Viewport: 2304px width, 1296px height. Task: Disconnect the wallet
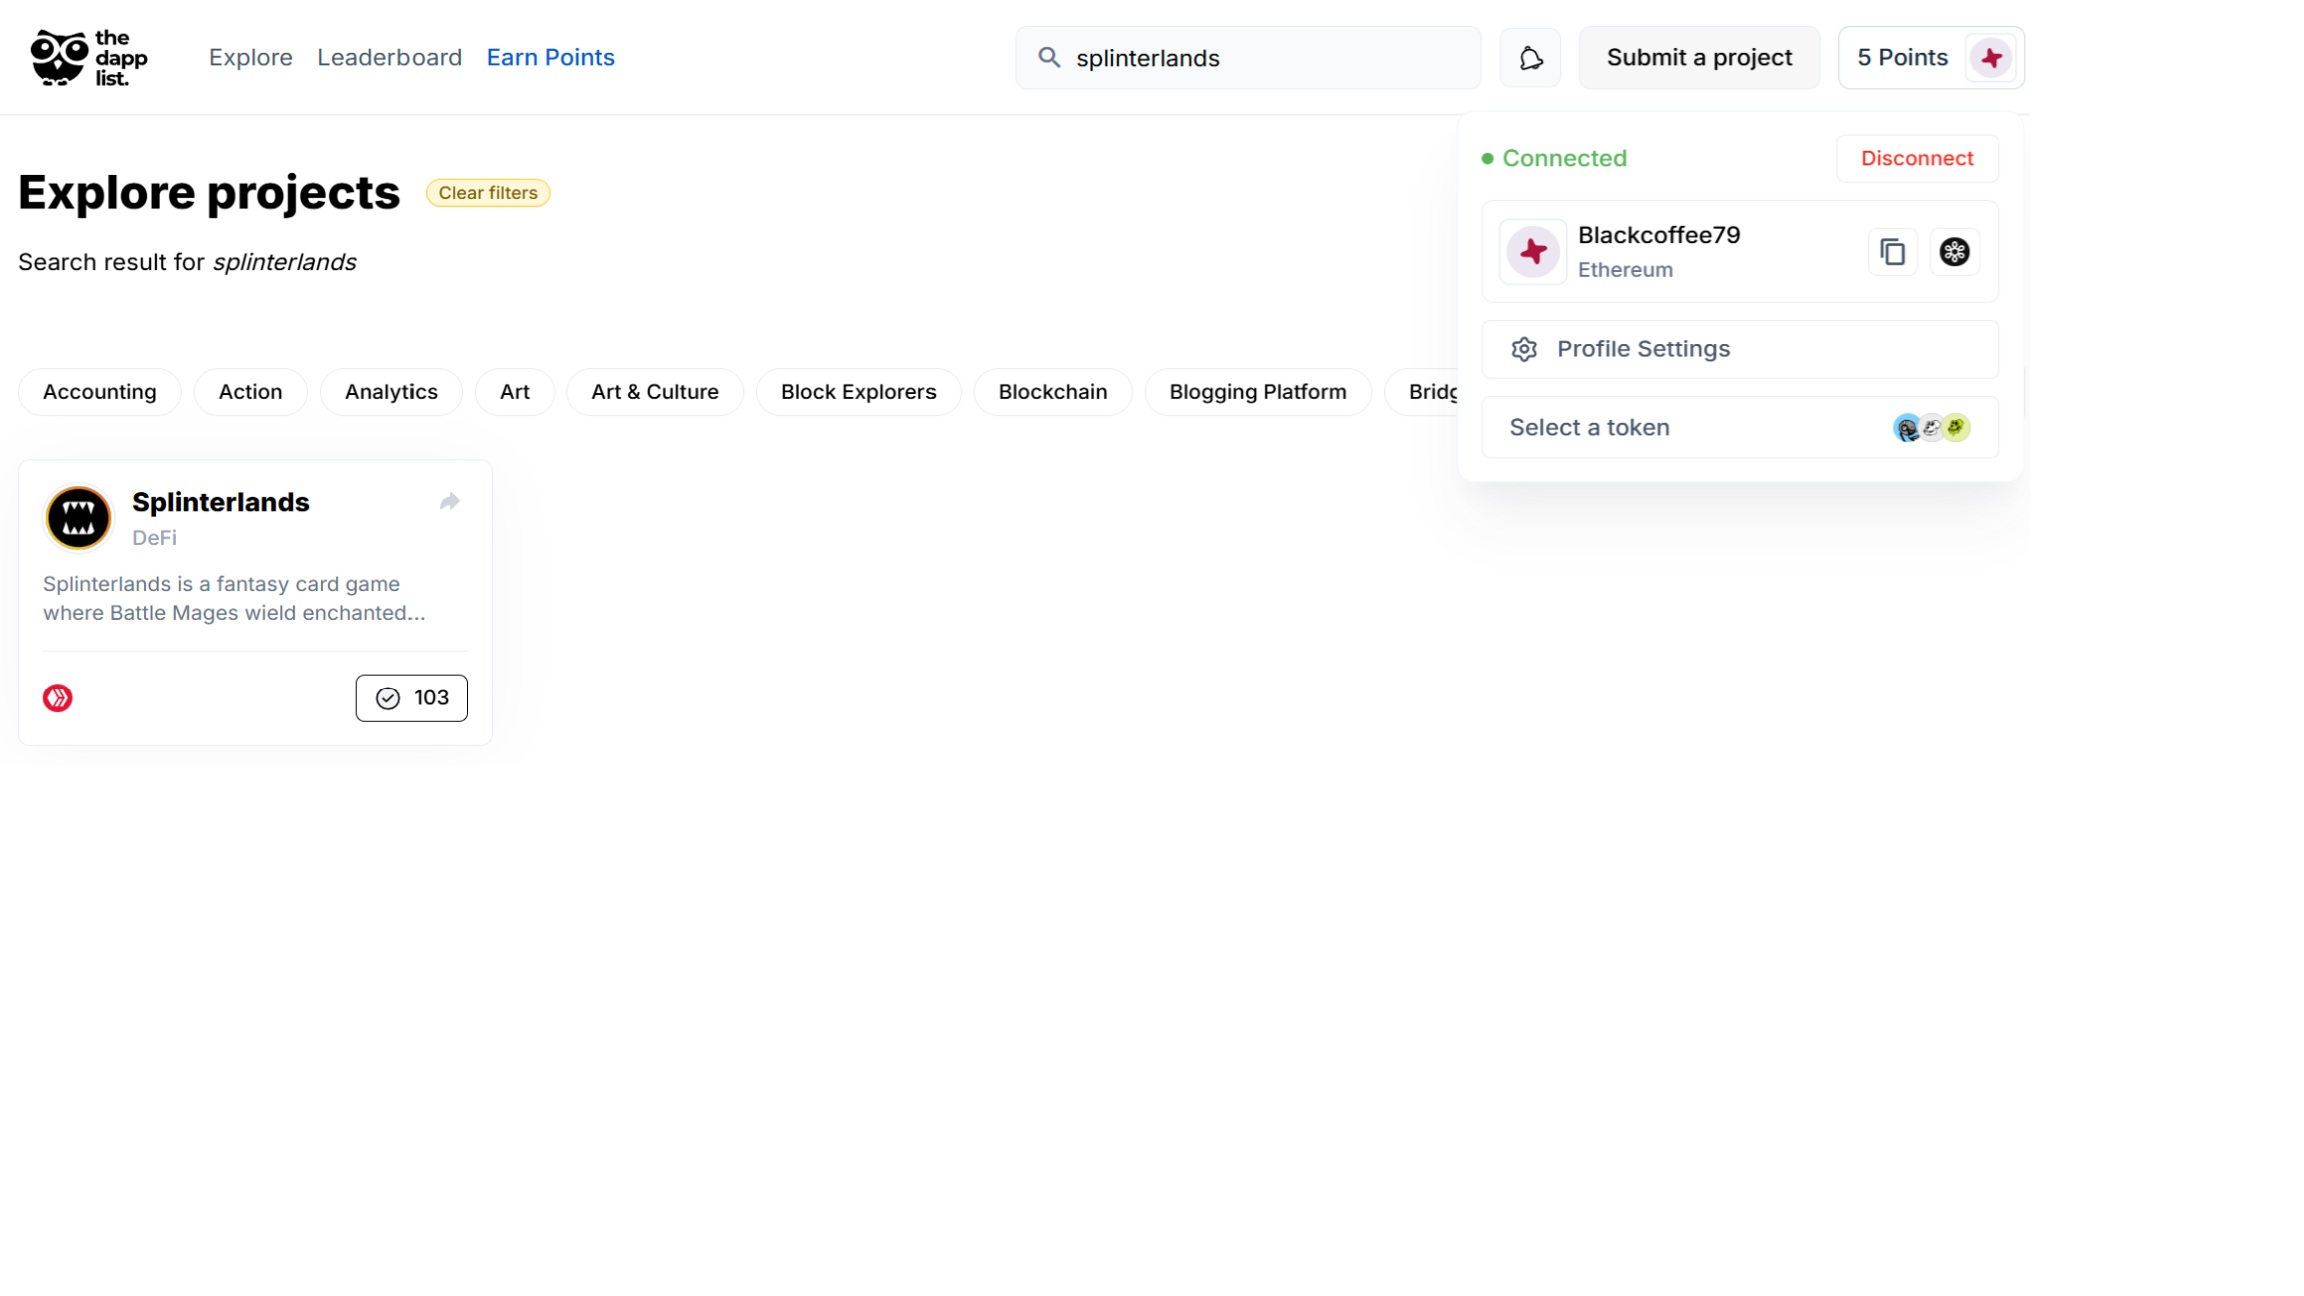[1917, 158]
